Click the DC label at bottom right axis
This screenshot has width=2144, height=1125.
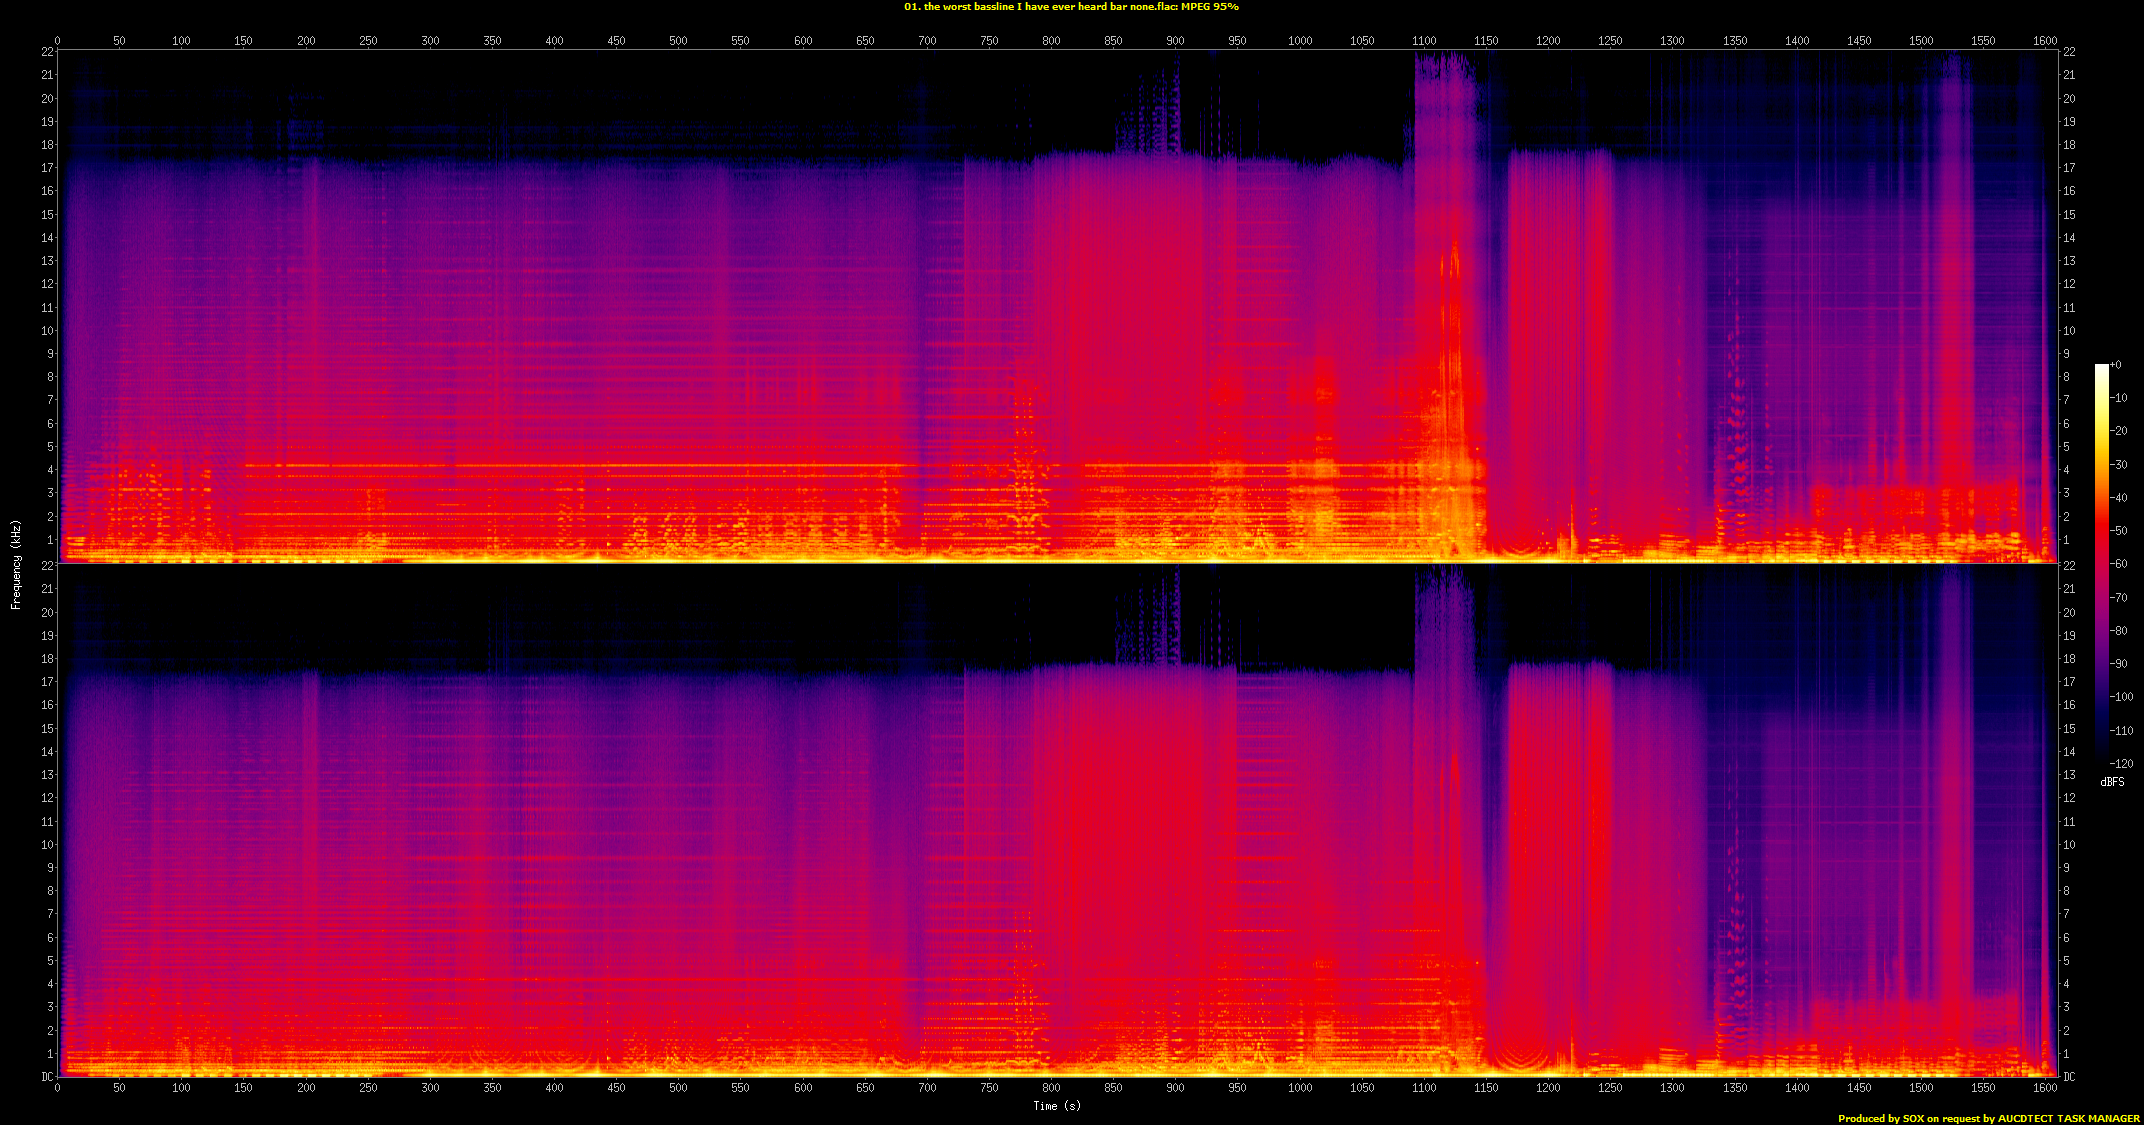(x=2068, y=1077)
